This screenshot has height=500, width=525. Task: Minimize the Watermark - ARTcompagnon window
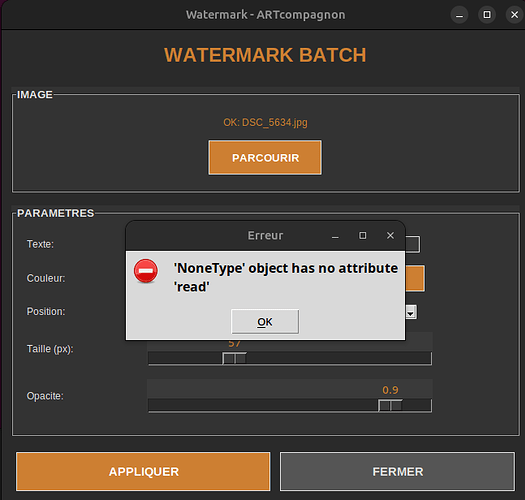pos(459,15)
